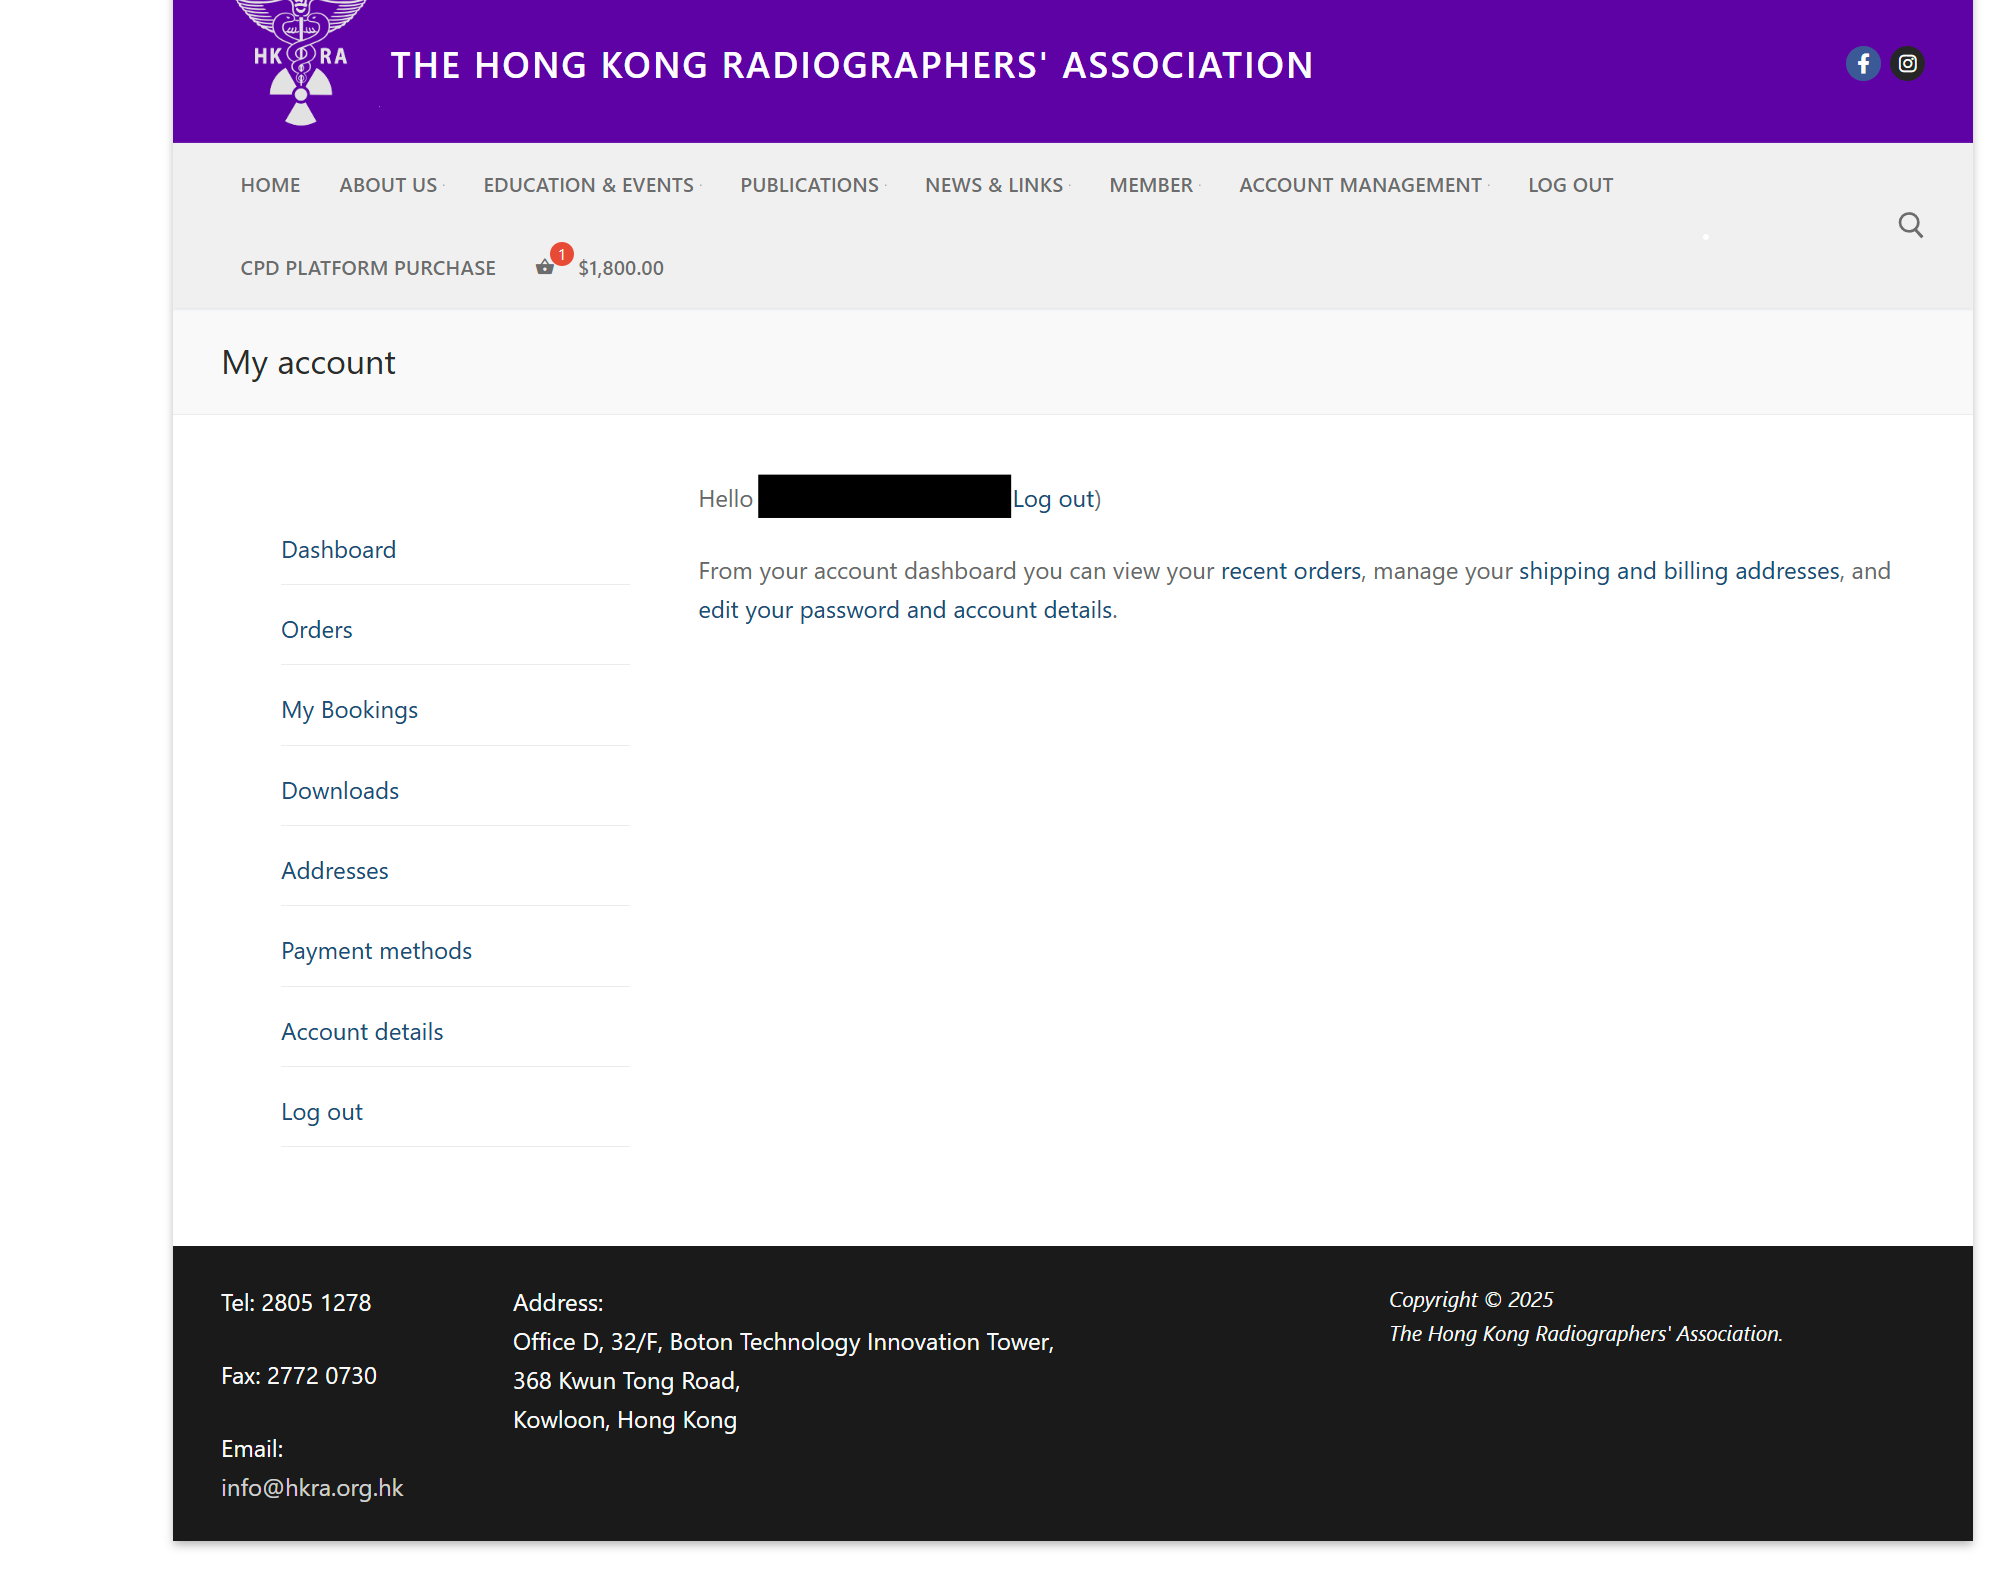Select the Dashboard sidebar item
Viewport: 2005px width, 1582px height.
pos(338,549)
